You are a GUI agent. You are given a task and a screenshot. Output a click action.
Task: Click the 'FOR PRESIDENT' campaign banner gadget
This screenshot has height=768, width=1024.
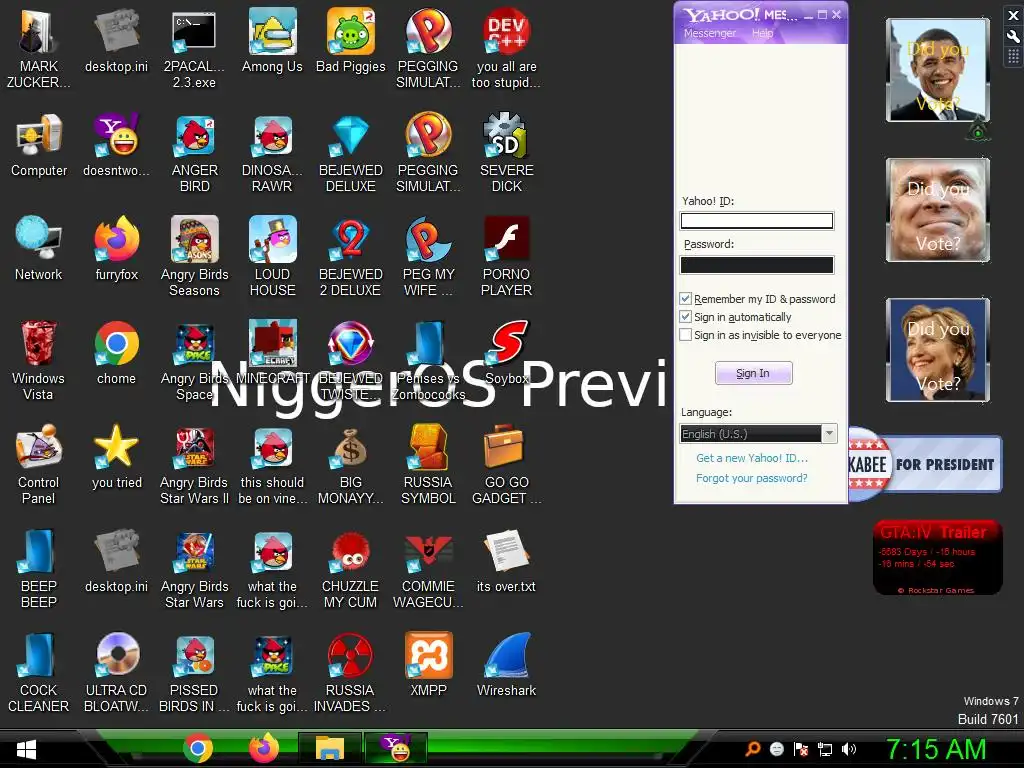point(925,464)
